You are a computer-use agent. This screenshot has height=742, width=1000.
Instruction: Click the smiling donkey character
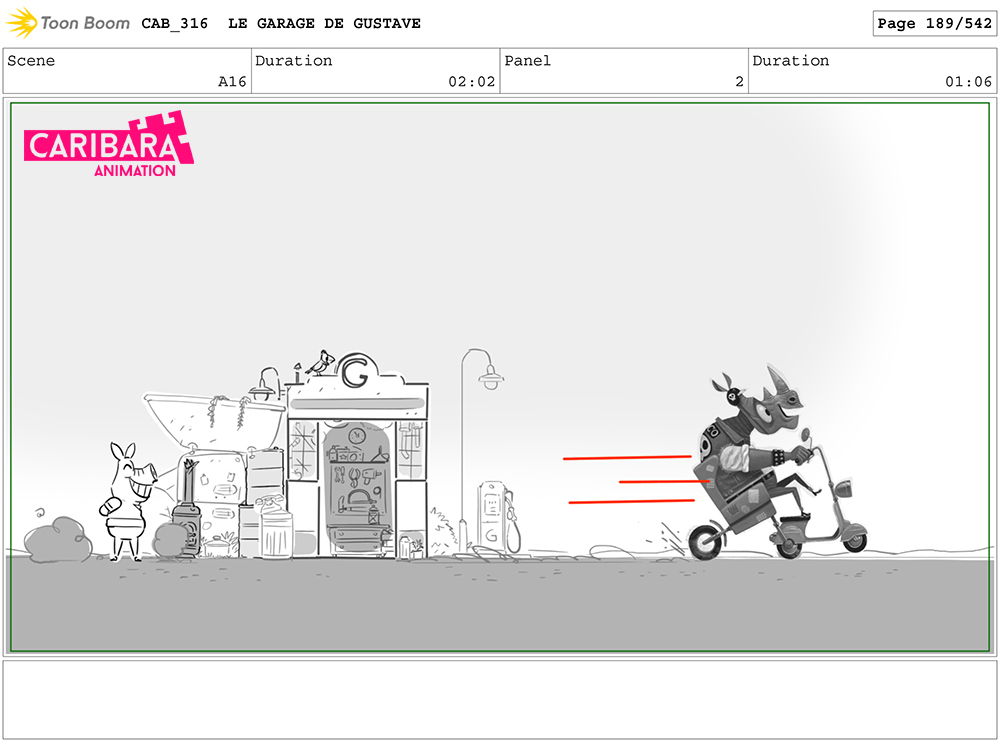click(128, 501)
